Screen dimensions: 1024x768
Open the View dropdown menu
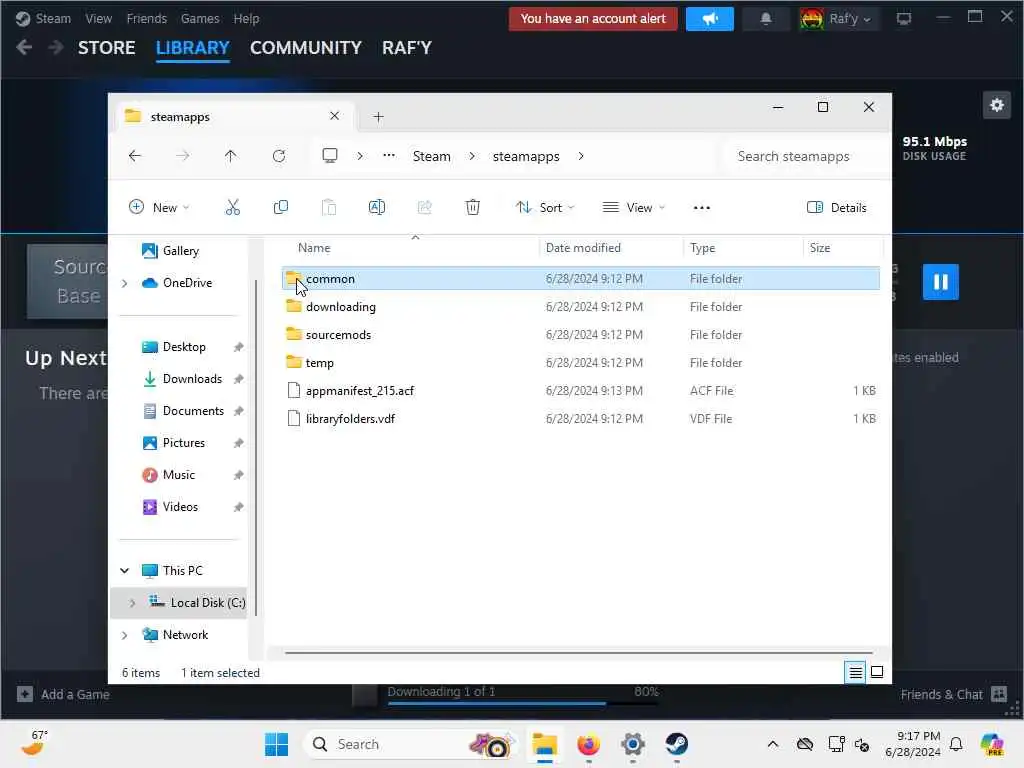[x=633, y=208]
